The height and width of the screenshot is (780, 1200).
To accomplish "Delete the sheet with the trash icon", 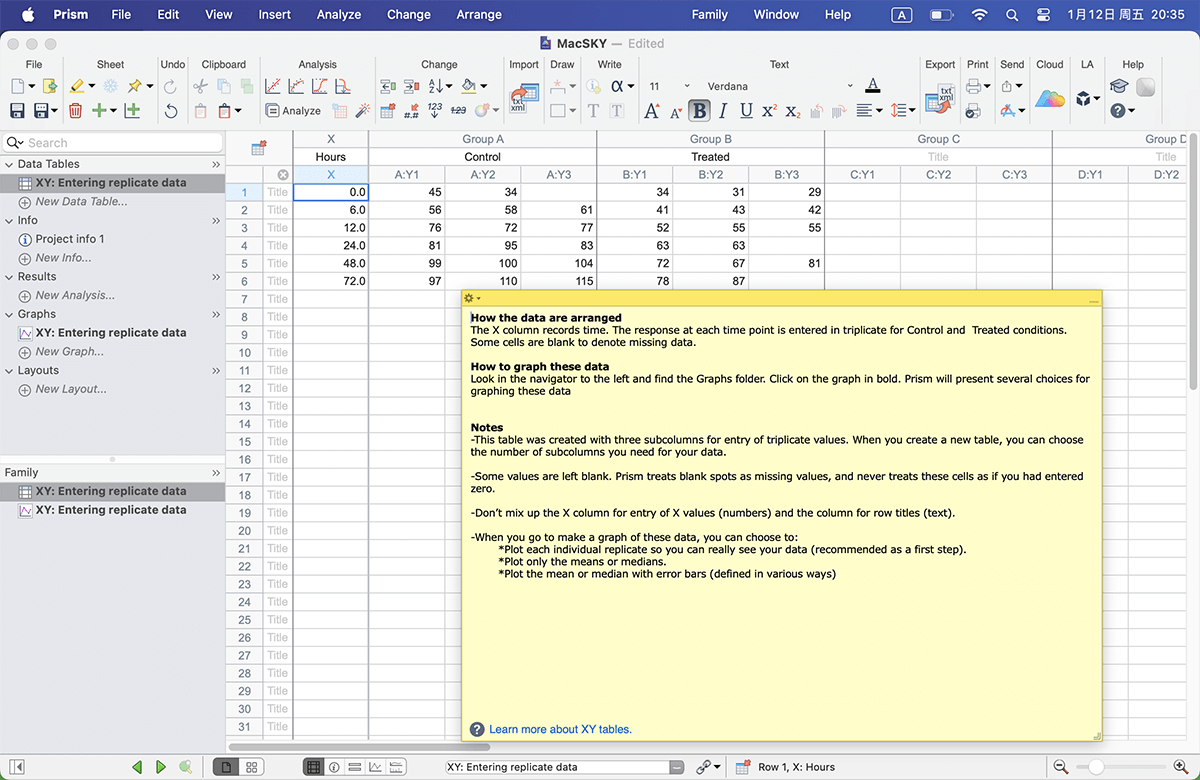I will click(x=76, y=110).
